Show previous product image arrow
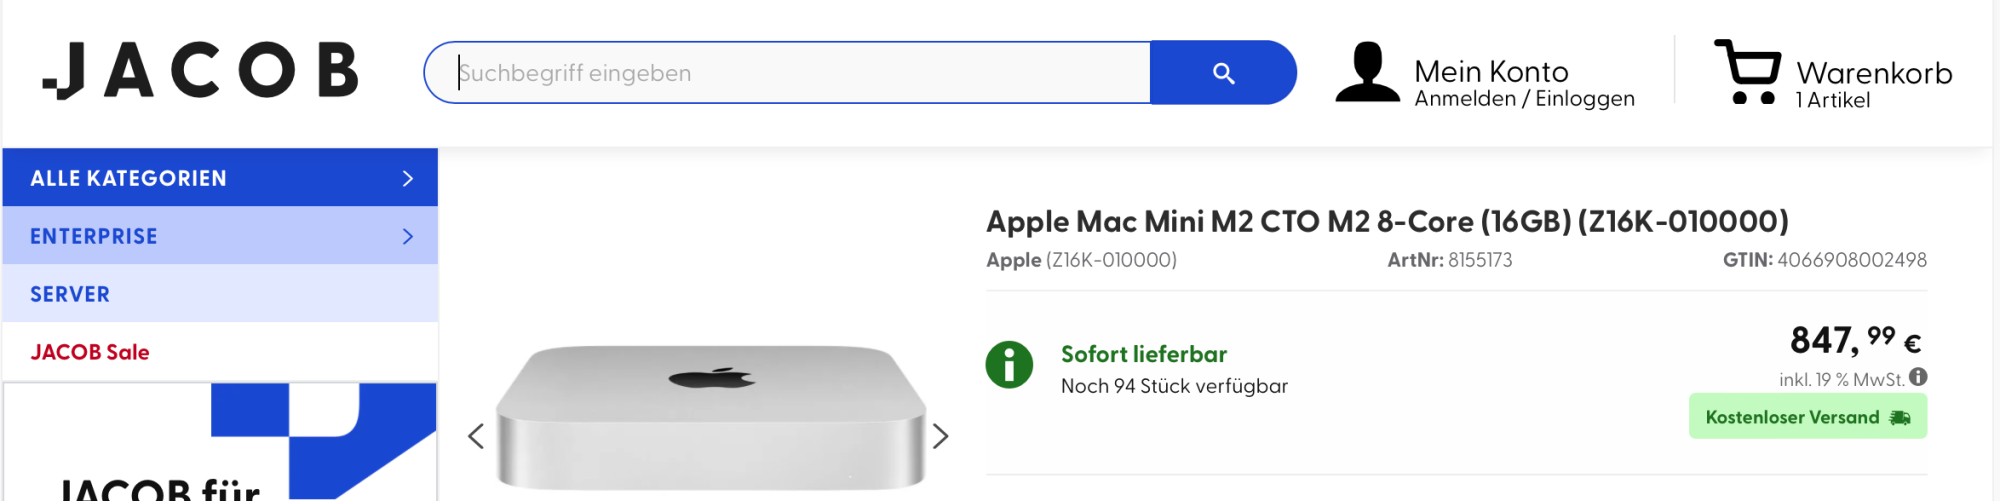This screenshot has height=501, width=2000. pyautogui.click(x=476, y=436)
